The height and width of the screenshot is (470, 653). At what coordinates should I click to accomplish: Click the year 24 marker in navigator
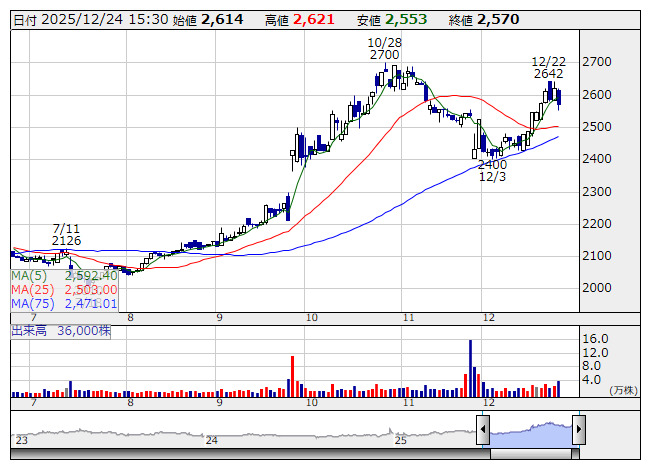tap(211, 440)
